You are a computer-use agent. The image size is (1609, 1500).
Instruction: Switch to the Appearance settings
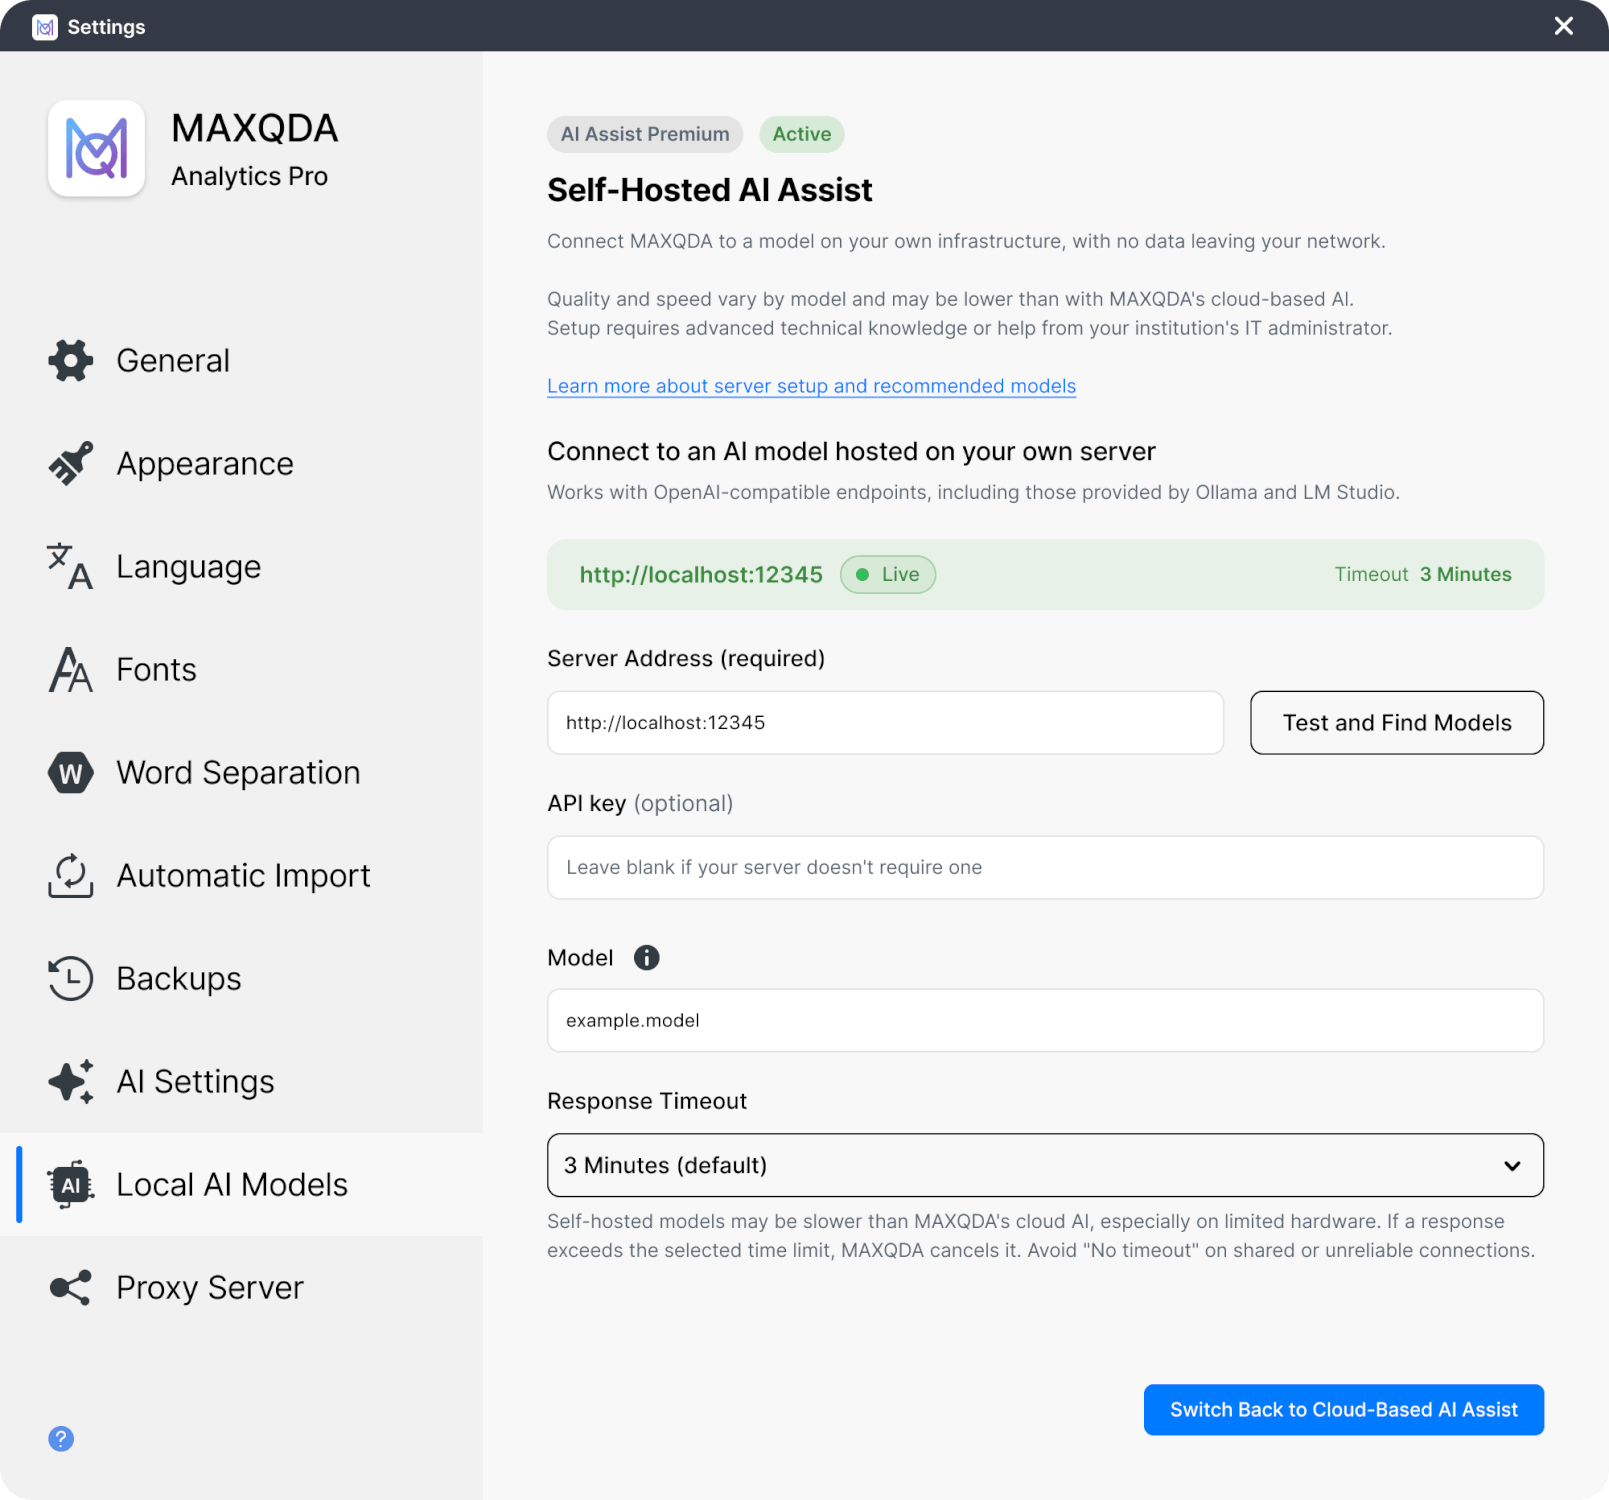241,464
